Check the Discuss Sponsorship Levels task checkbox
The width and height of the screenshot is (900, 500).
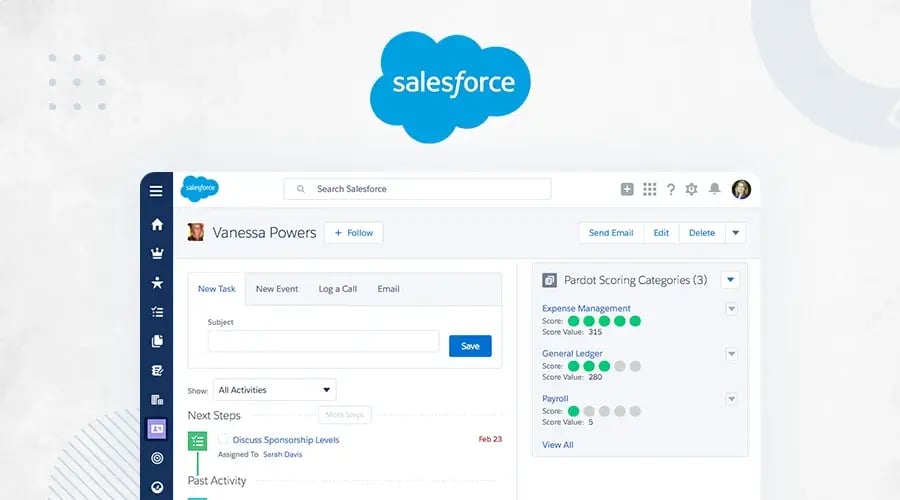223,440
